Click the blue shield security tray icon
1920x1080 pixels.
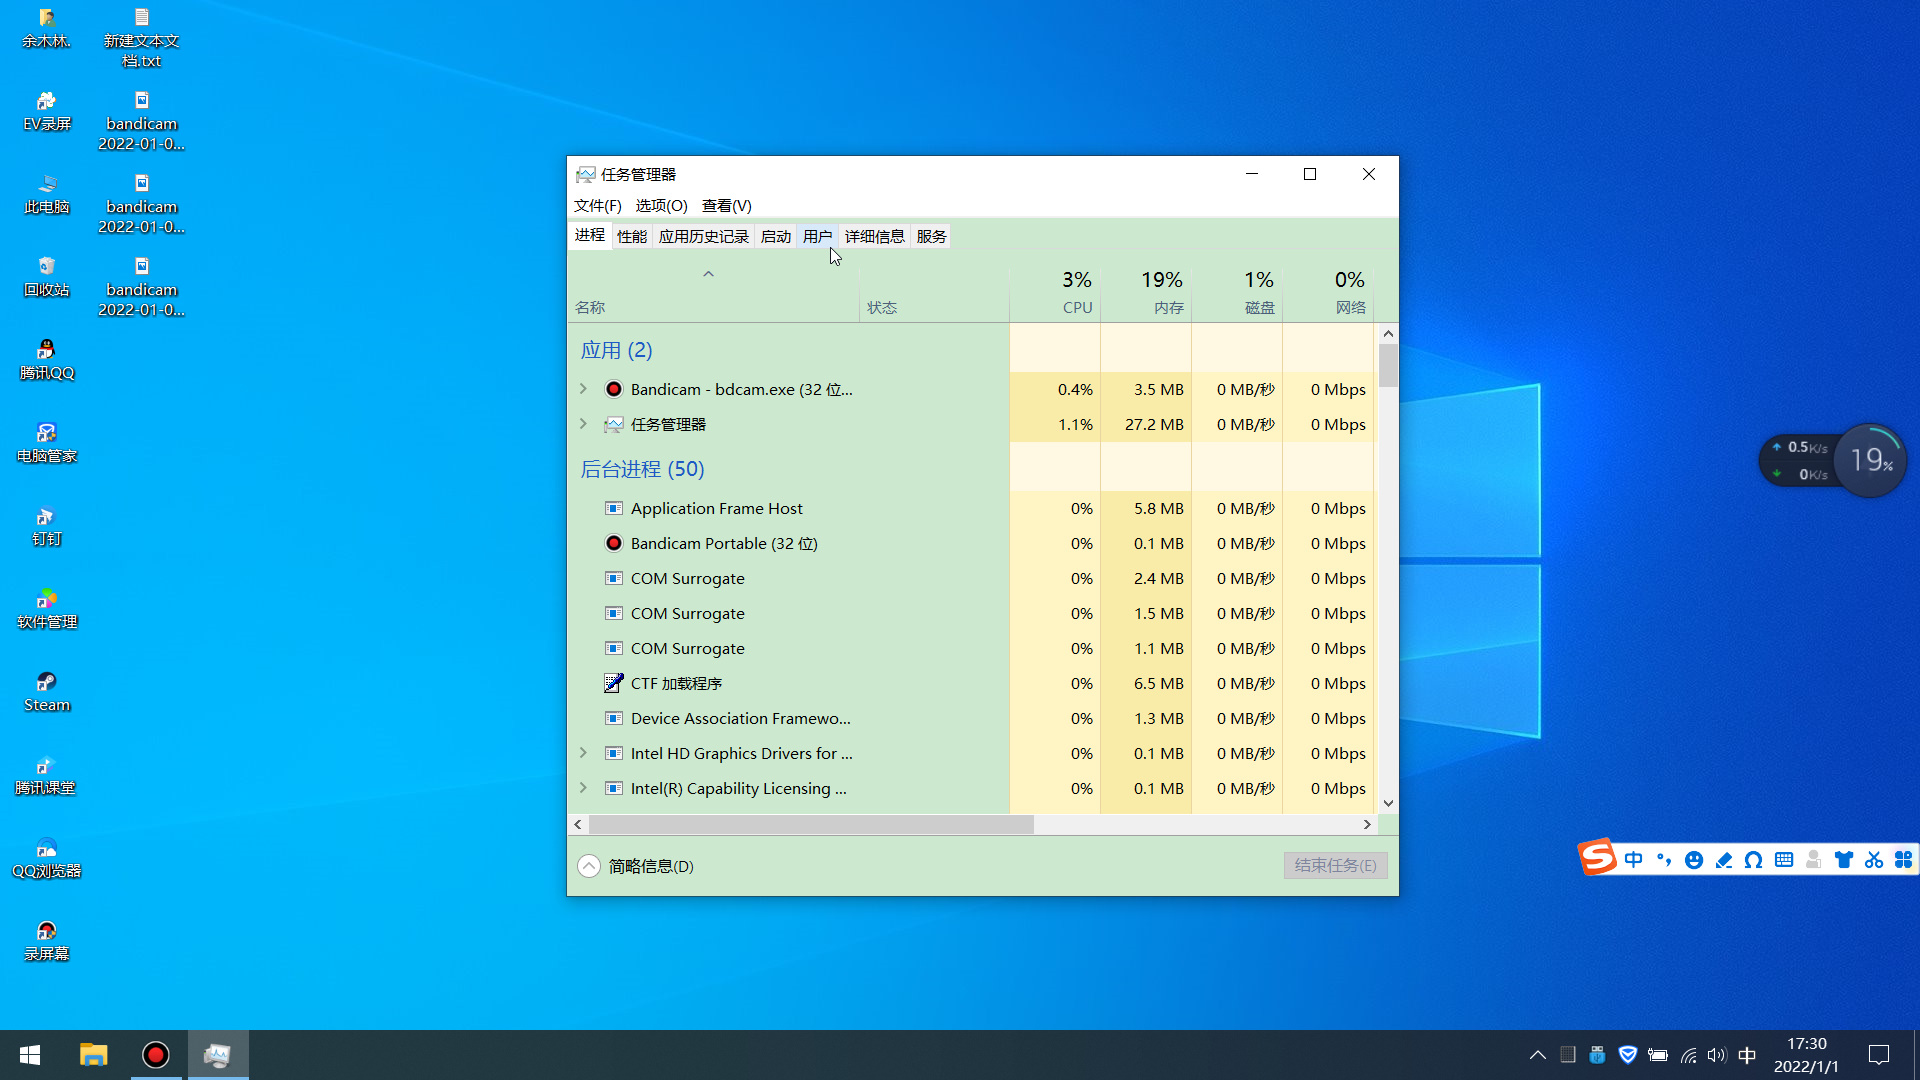[x=1627, y=1054]
